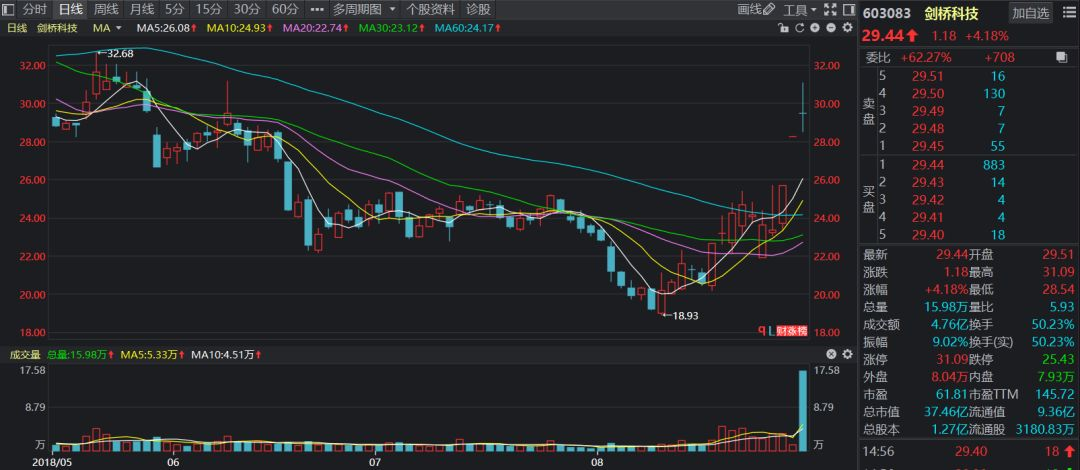Click the volume MA5:5.33万 label

[153, 355]
